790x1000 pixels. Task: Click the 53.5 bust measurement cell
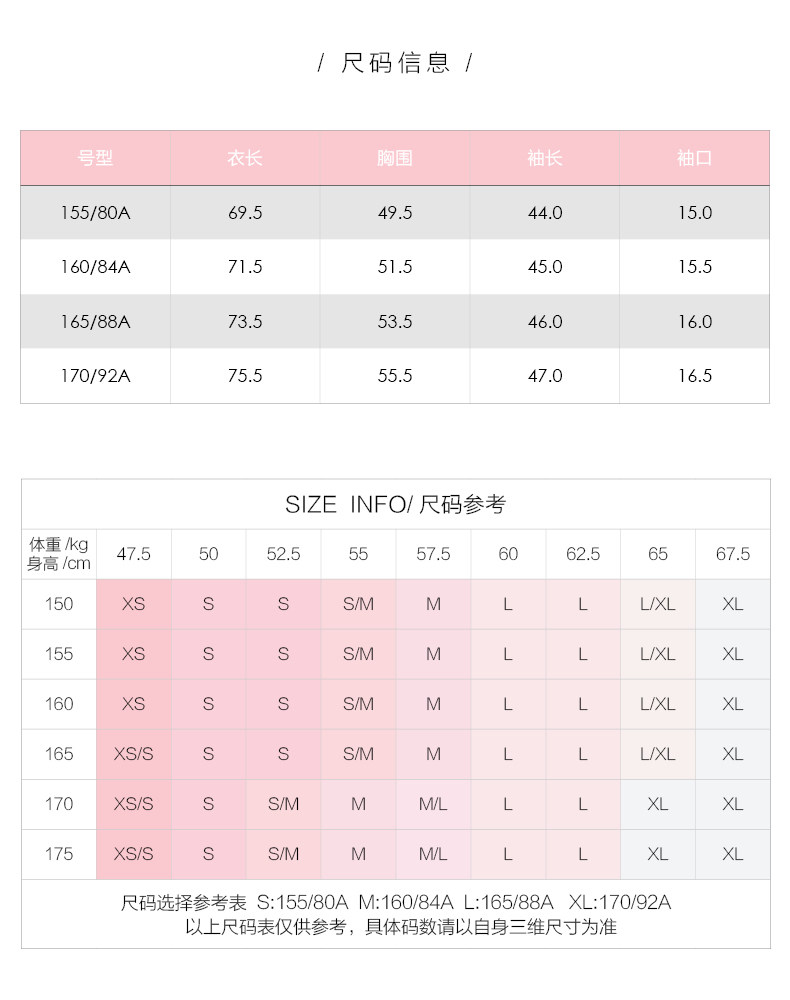395,322
